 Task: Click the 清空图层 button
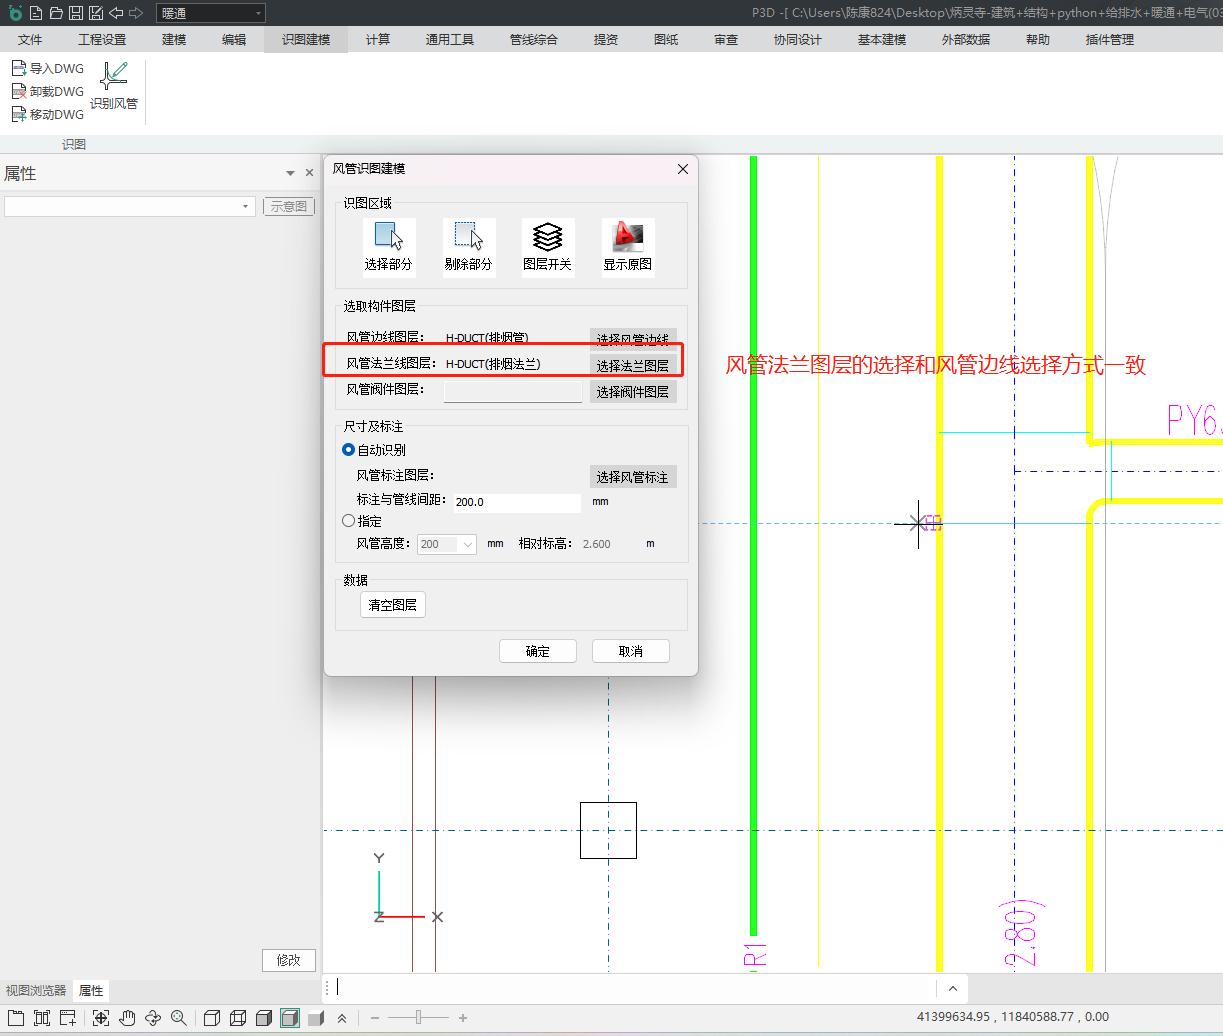coord(392,605)
